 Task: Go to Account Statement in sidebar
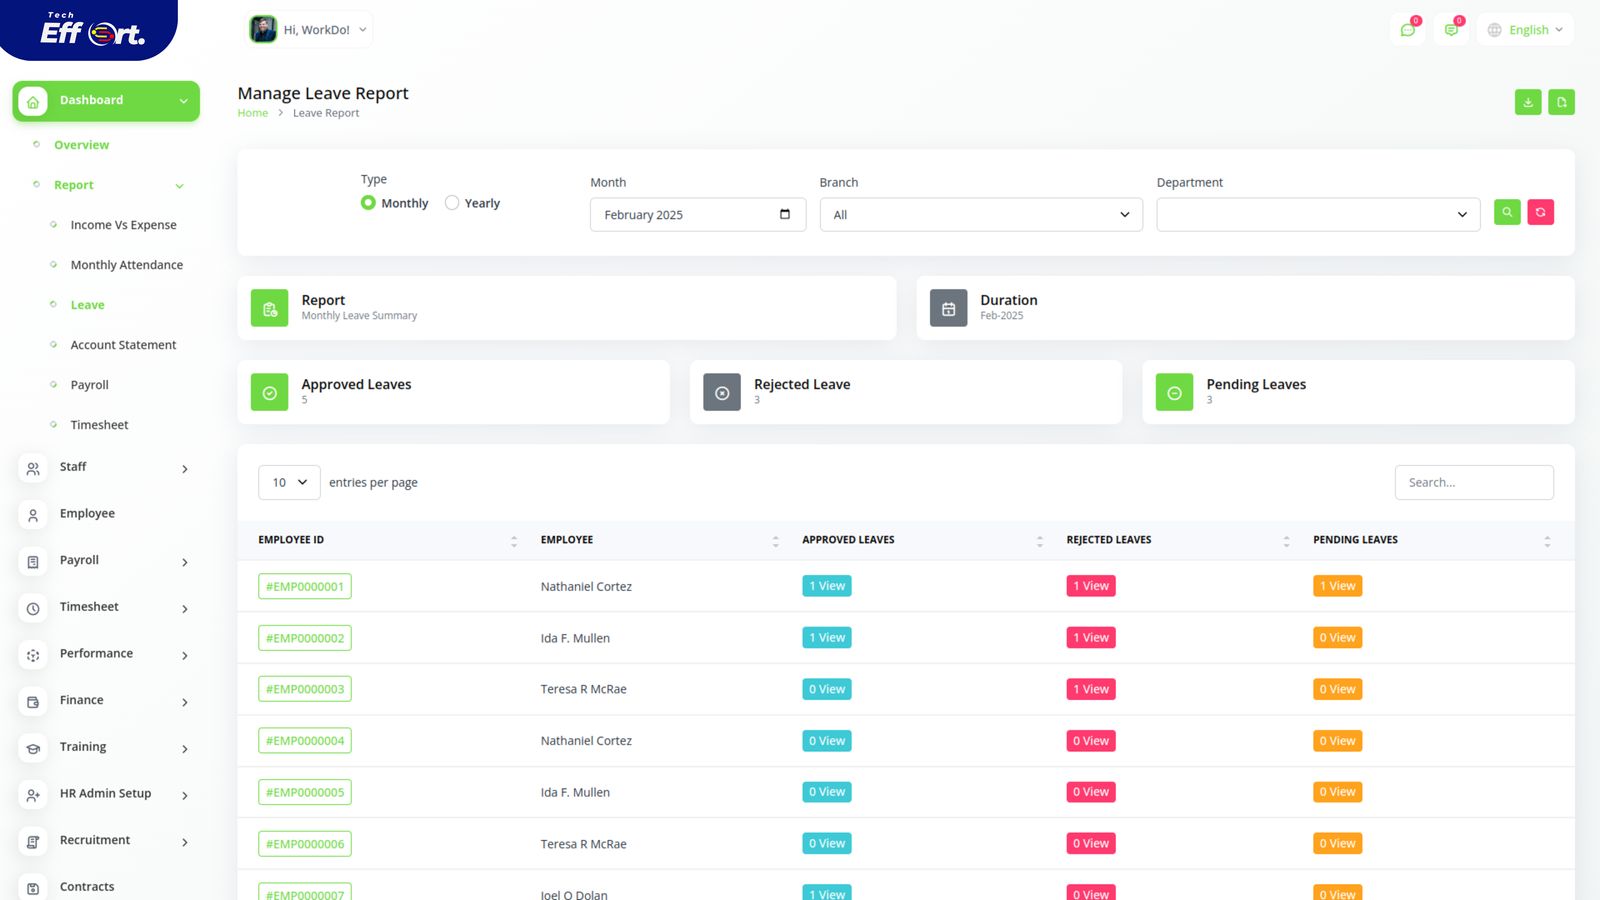tap(123, 345)
